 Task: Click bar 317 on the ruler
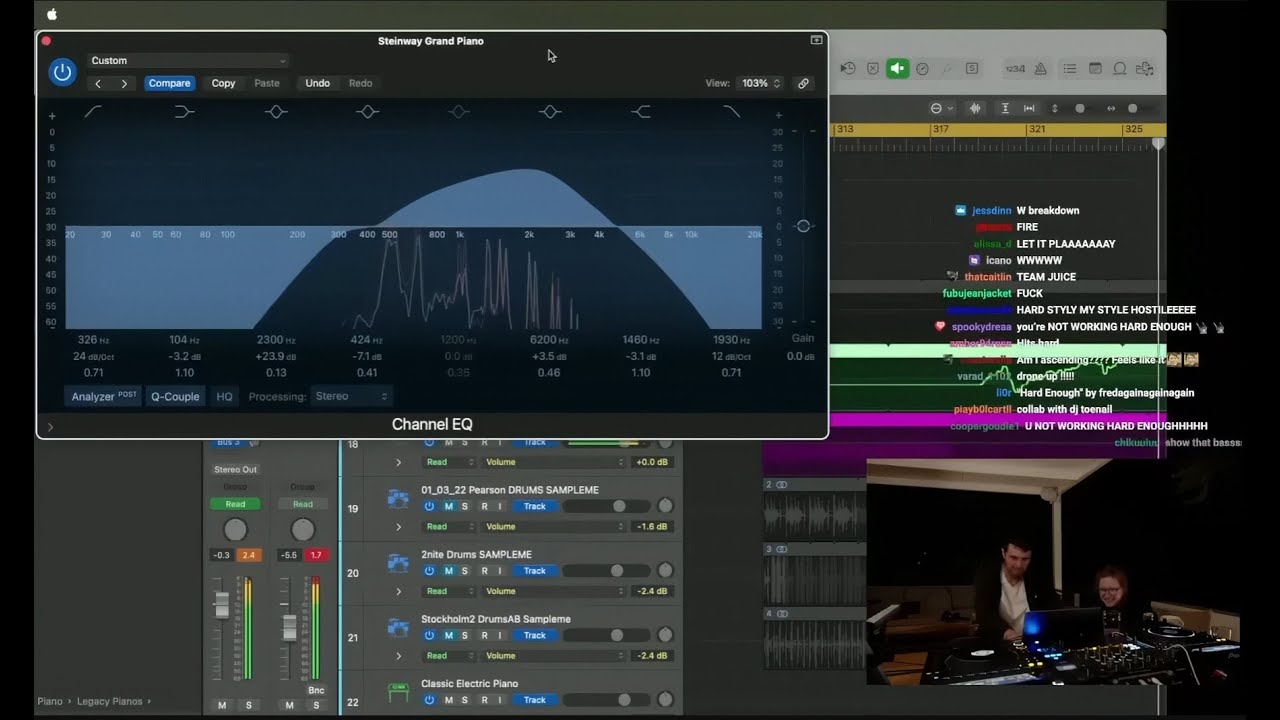coord(939,130)
